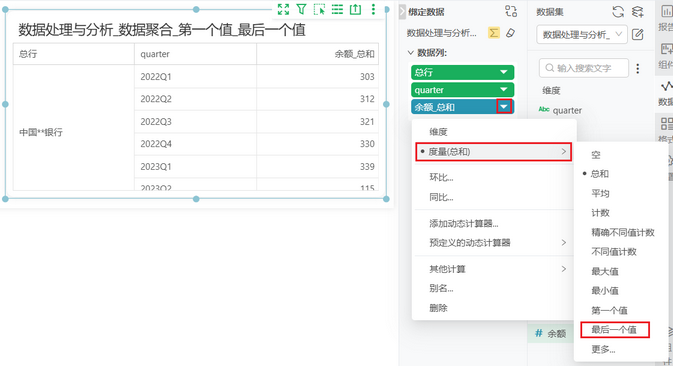The image size is (673, 366).
Task: Click the 输入搜索文字 search field
Action: pos(584,68)
